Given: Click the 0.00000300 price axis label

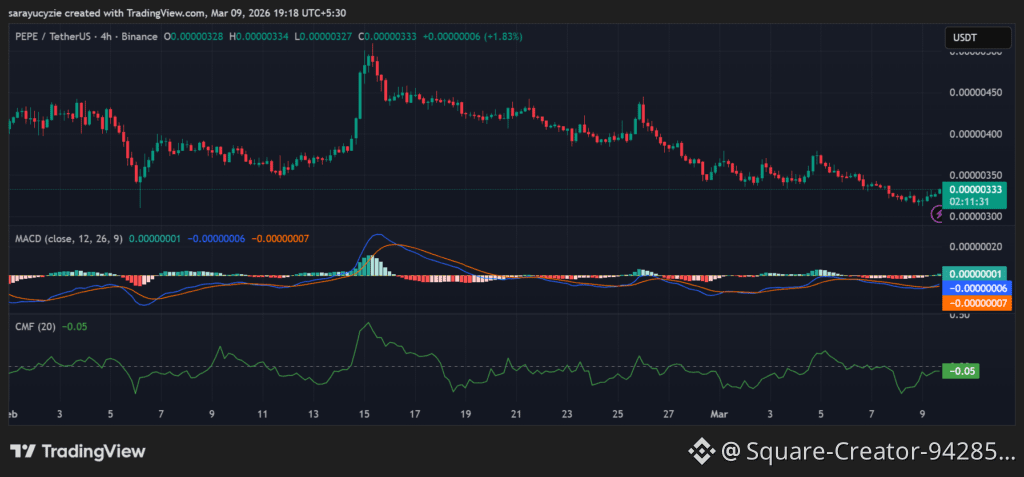Looking at the screenshot, I should click(976, 216).
